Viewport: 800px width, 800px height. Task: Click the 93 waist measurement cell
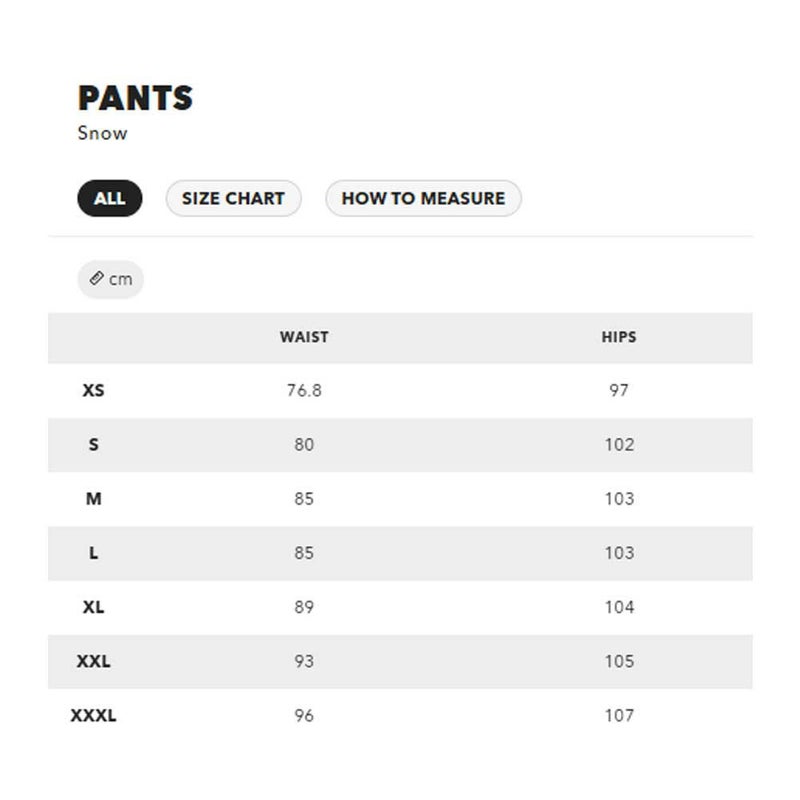coord(304,661)
